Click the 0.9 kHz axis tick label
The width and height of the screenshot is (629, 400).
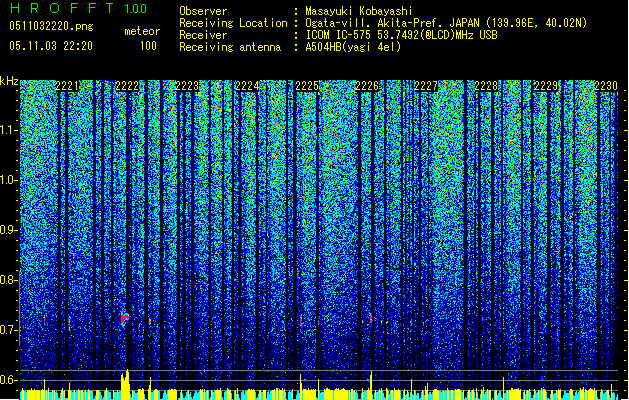click(9, 230)
